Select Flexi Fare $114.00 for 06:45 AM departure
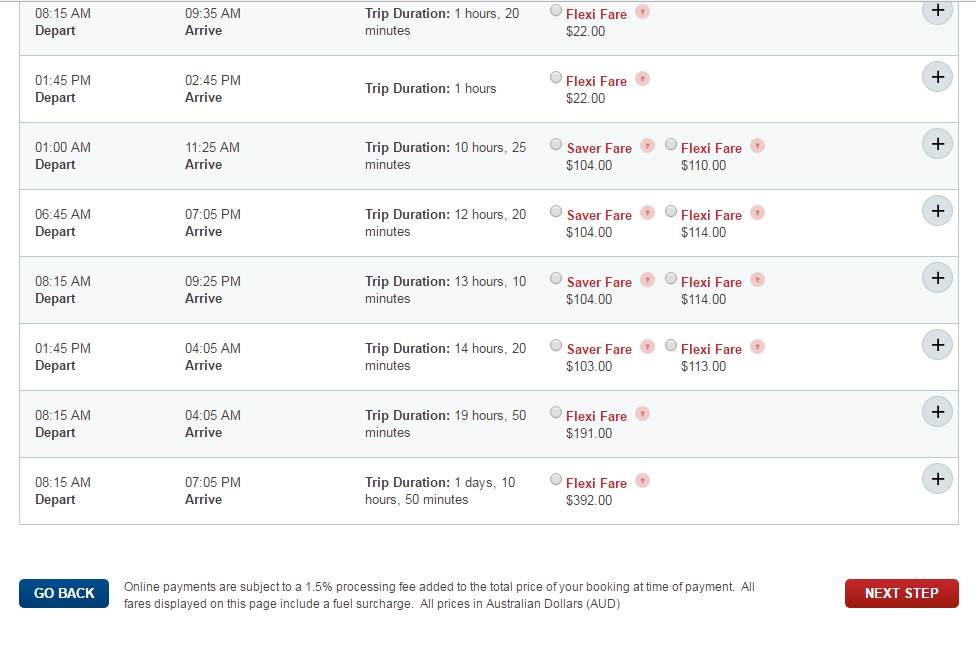Screen dimensions: 976x649 tap(670, 212)
